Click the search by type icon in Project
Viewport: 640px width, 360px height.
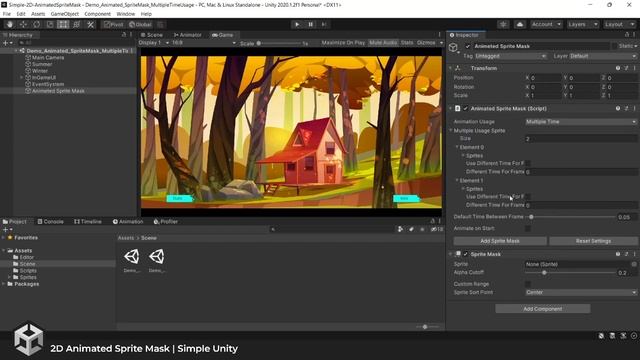tap(400, 229)
